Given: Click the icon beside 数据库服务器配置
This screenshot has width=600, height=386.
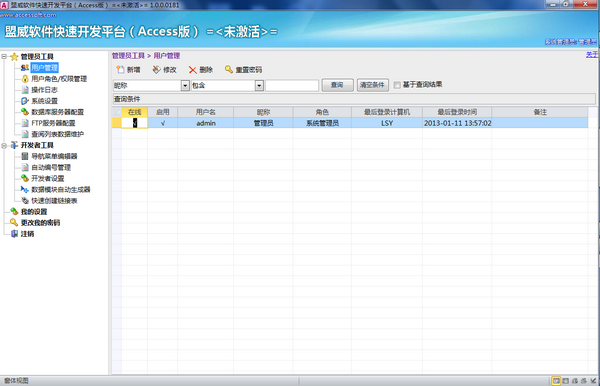Looking at the screenshot, I should coord(25,112).
